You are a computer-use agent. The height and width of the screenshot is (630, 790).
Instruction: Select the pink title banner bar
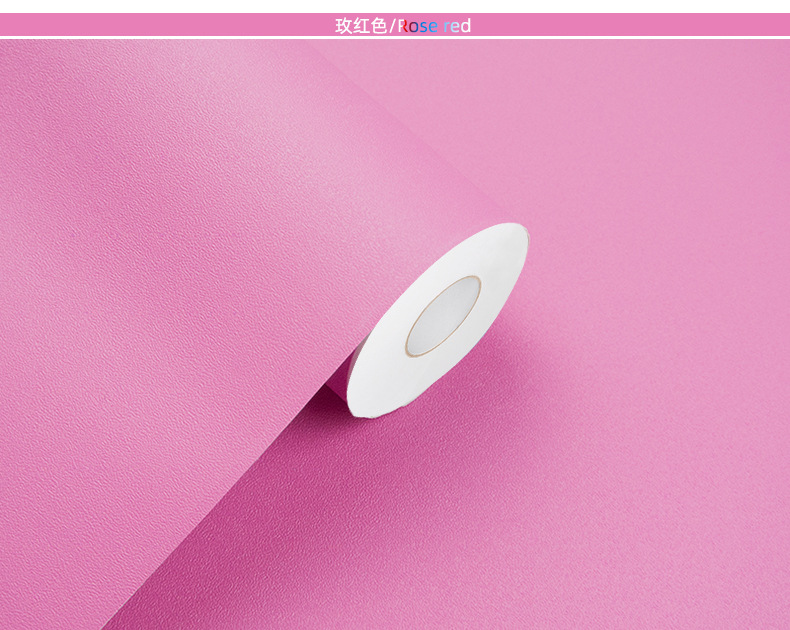(x=395, y=25)
